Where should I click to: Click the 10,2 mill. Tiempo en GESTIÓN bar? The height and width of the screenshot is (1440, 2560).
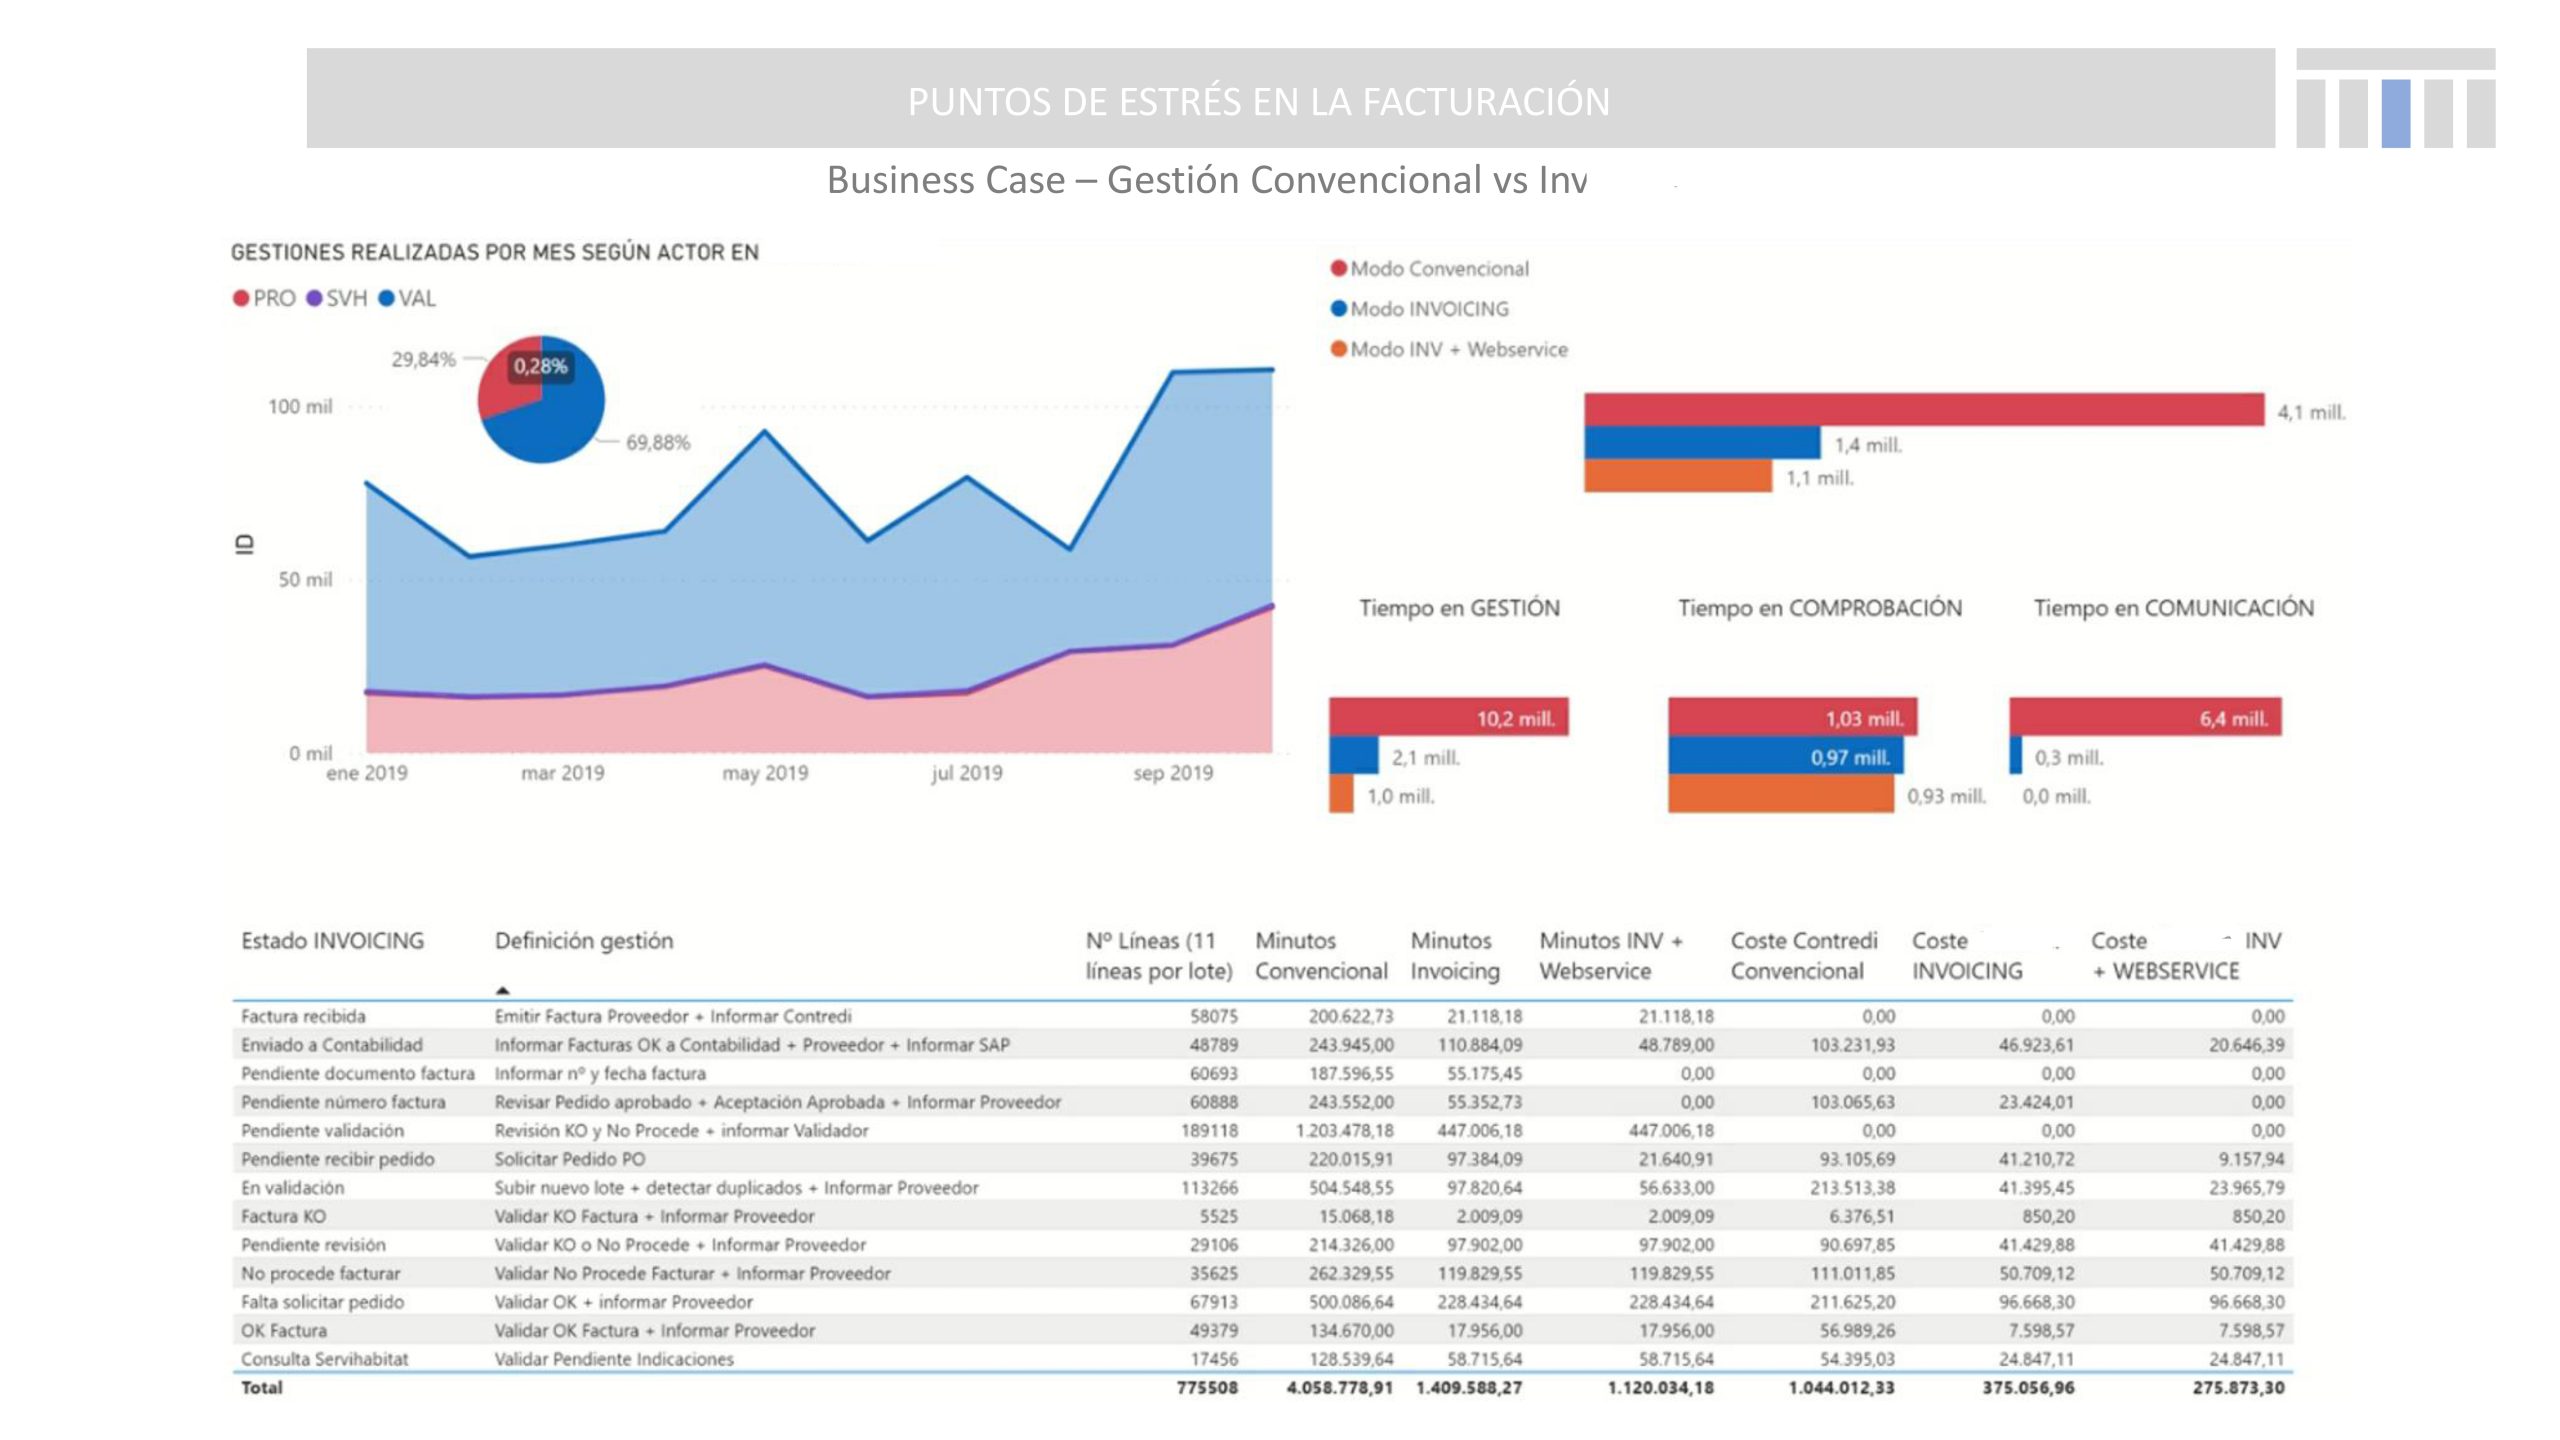point(1448,717)
